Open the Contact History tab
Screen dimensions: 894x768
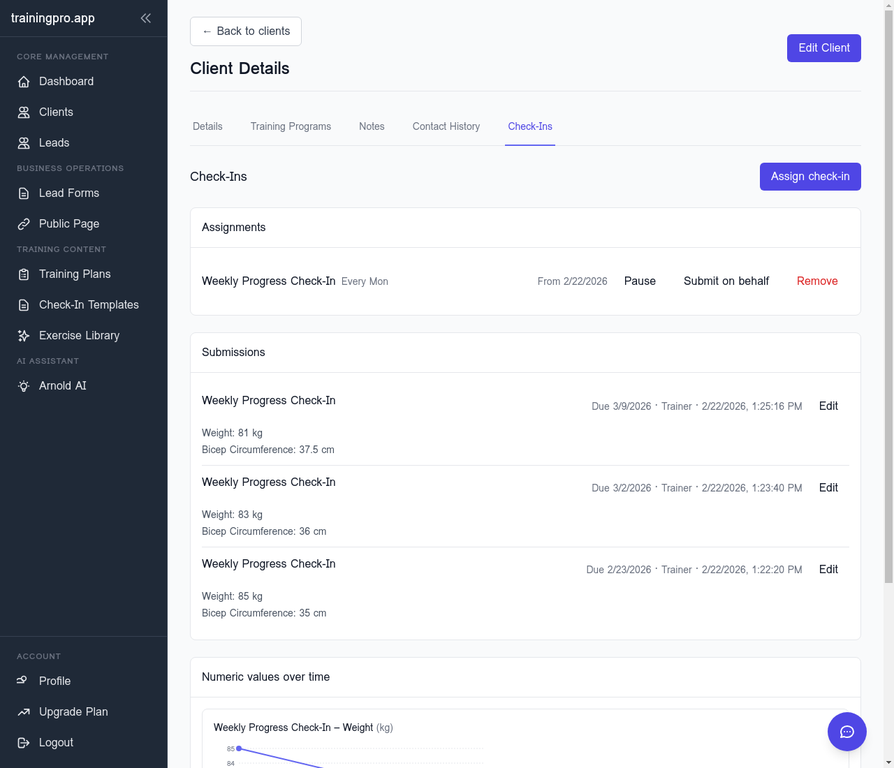tap(446, 127)
